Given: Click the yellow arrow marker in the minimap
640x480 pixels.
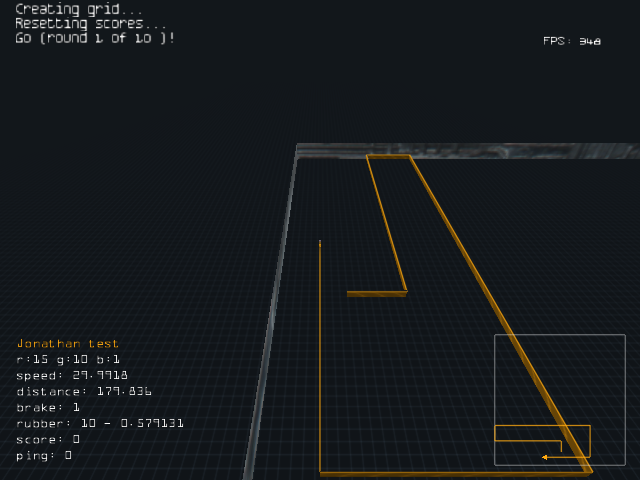Looking at the screenshot, I should tap(545, 457).
